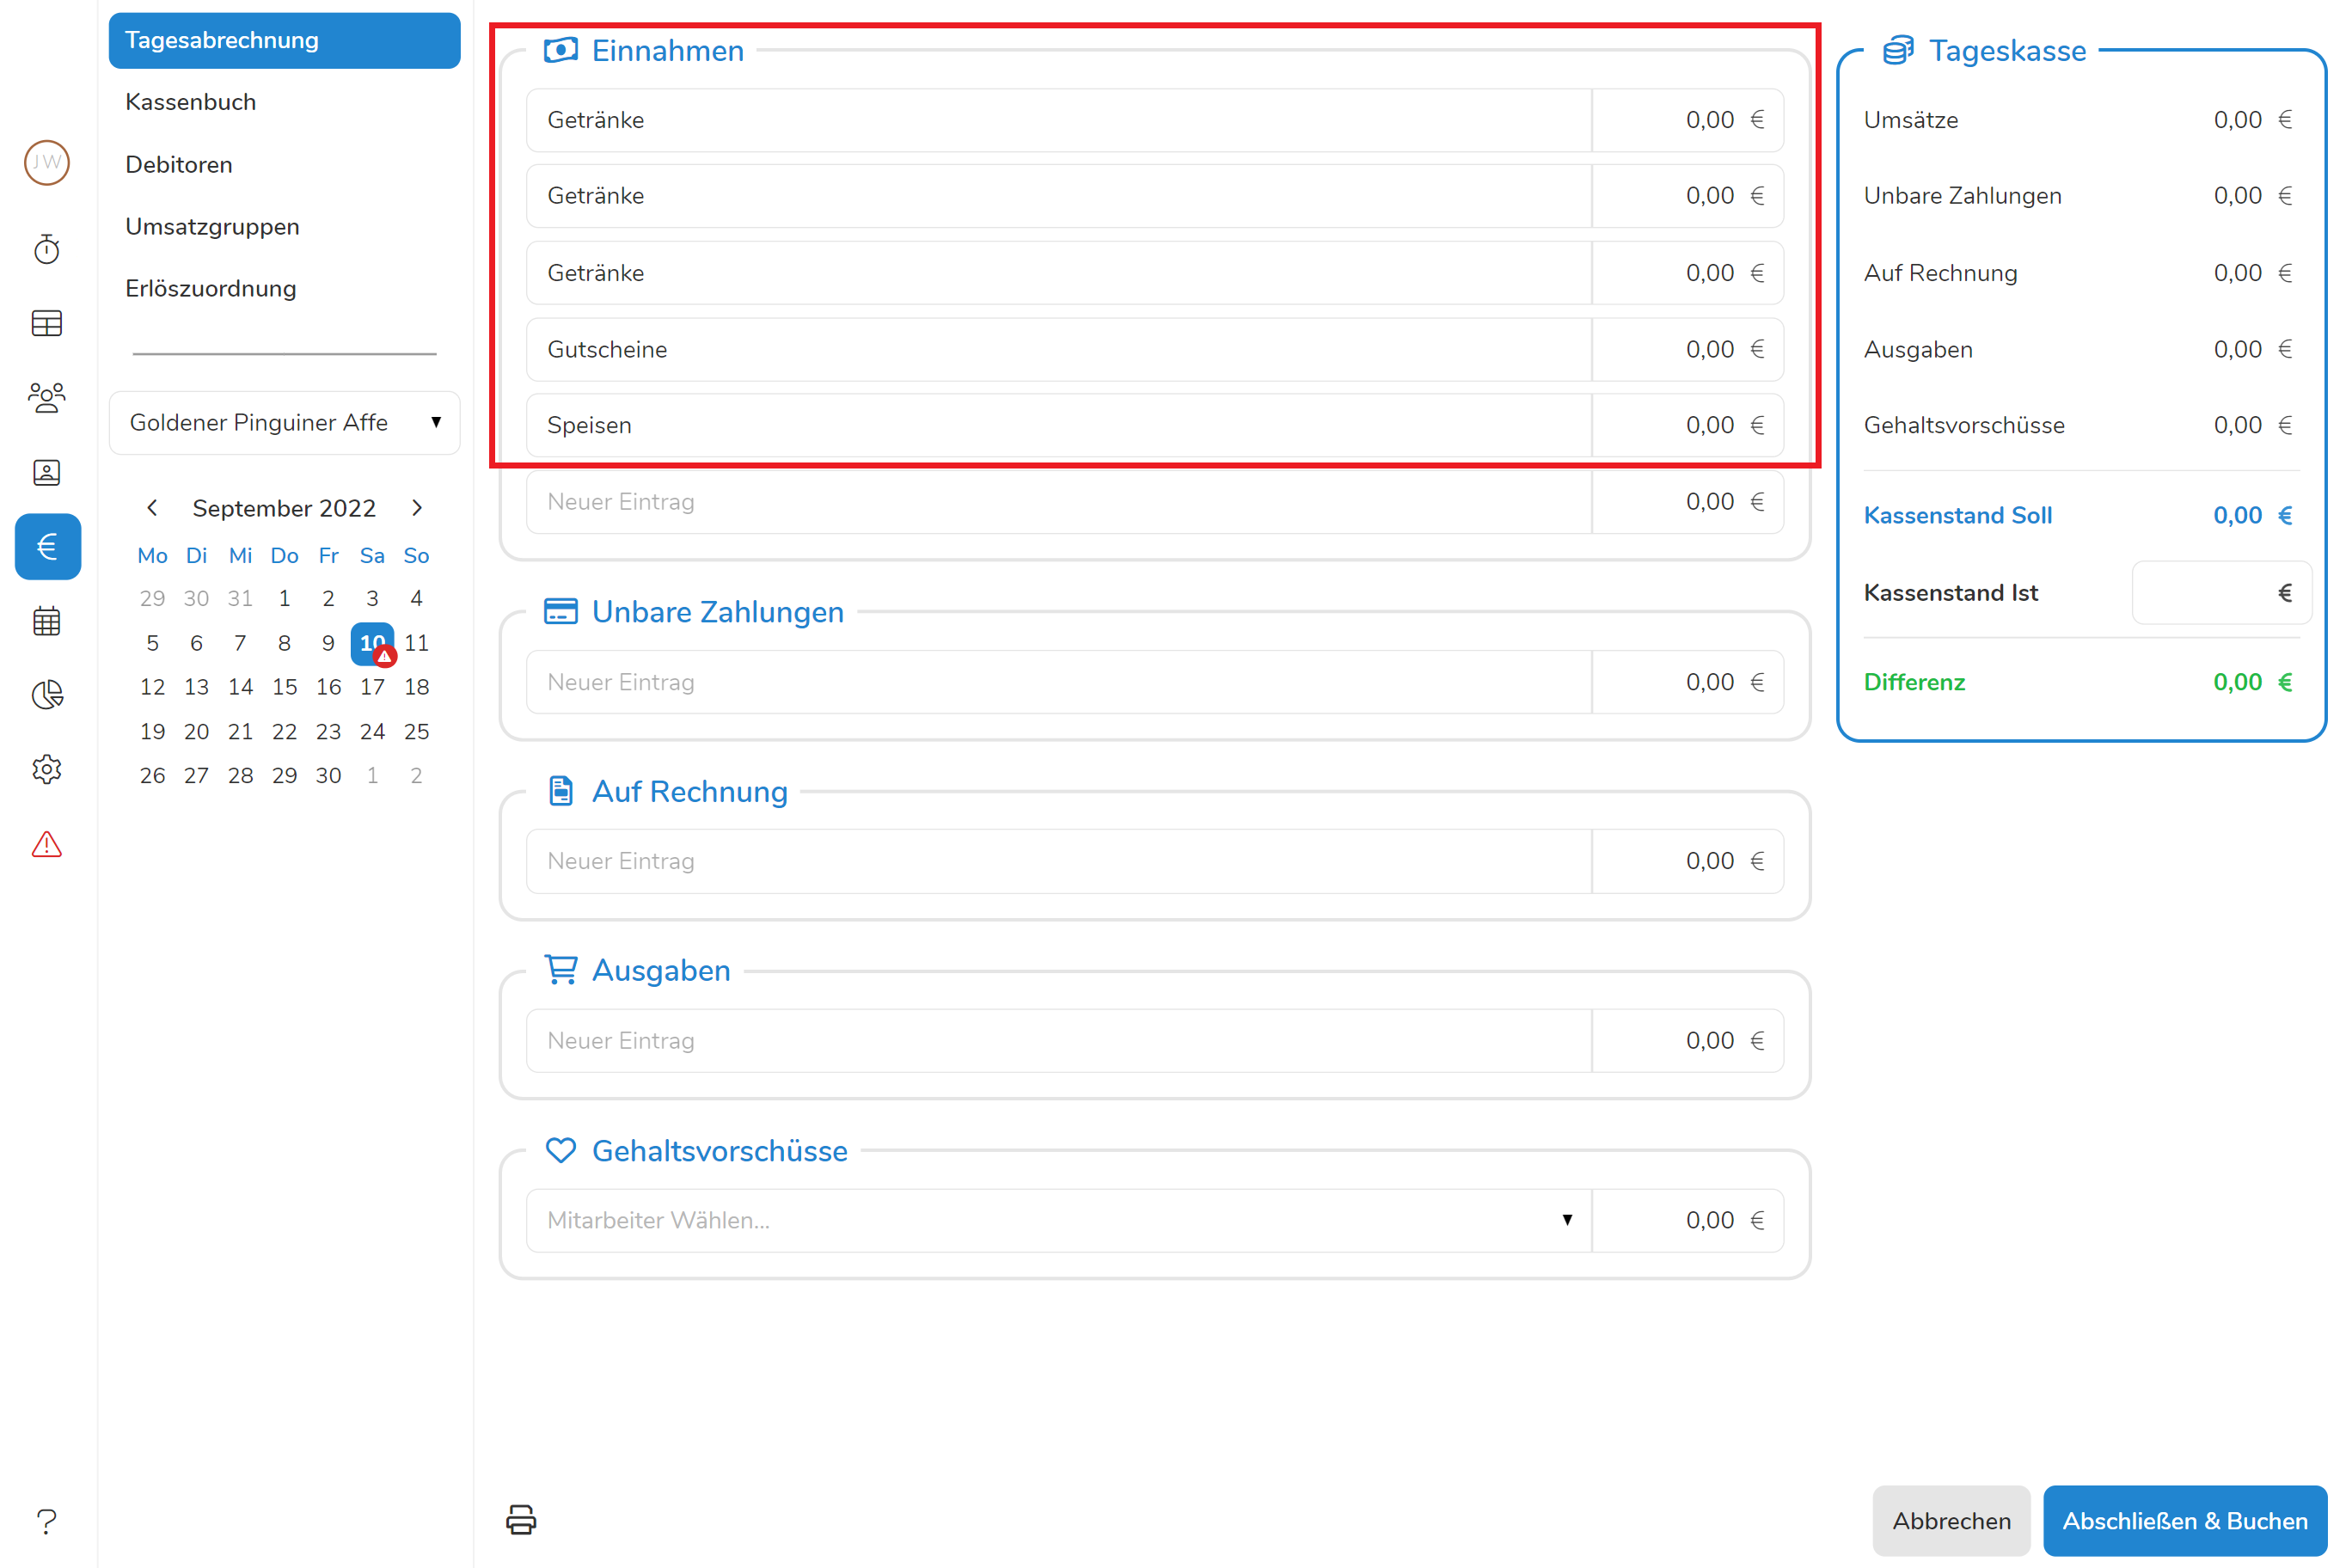Open the calendar grid sidebar icon
The height and width of the screenshot is (1568, 2352).
[47, 621]
